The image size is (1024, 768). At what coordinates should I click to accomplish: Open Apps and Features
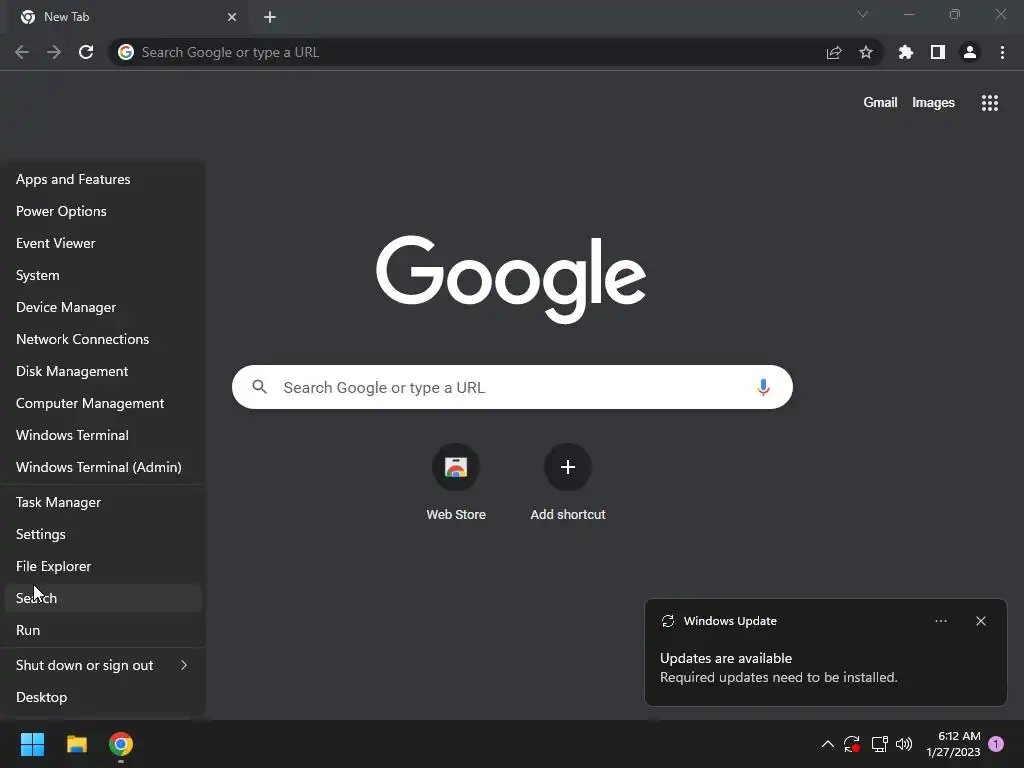[103, 180]
